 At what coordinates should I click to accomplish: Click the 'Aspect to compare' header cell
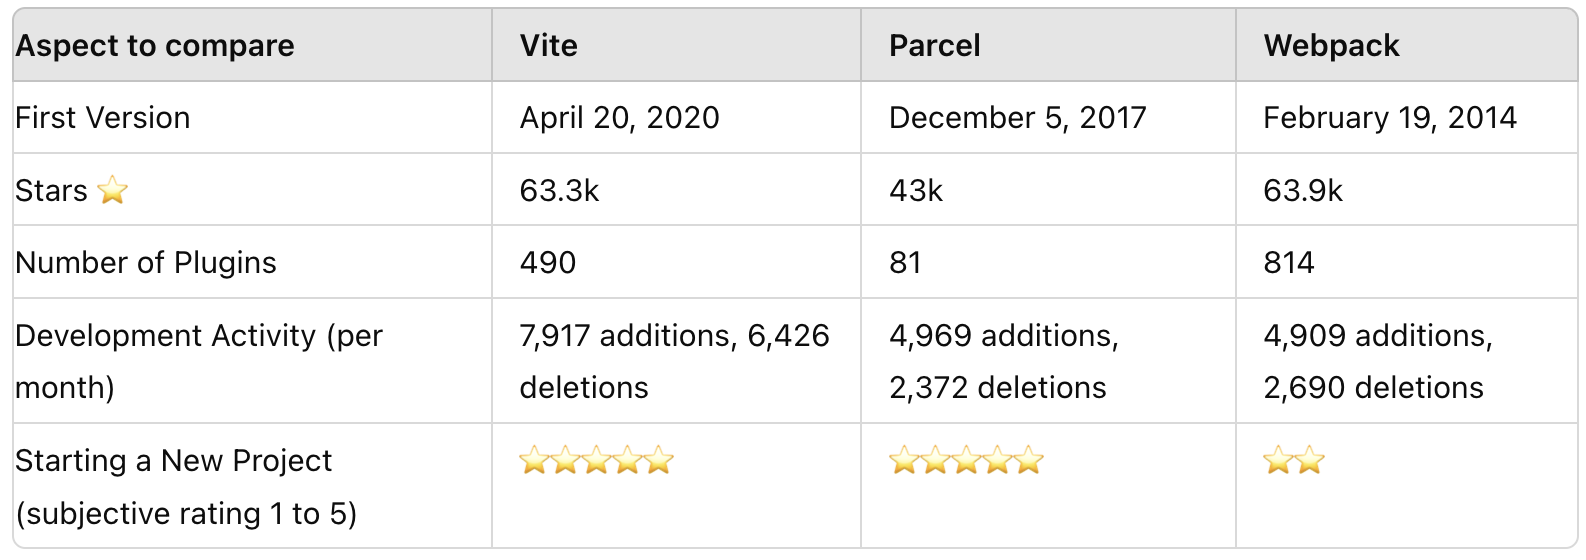[x=252, y=45]
